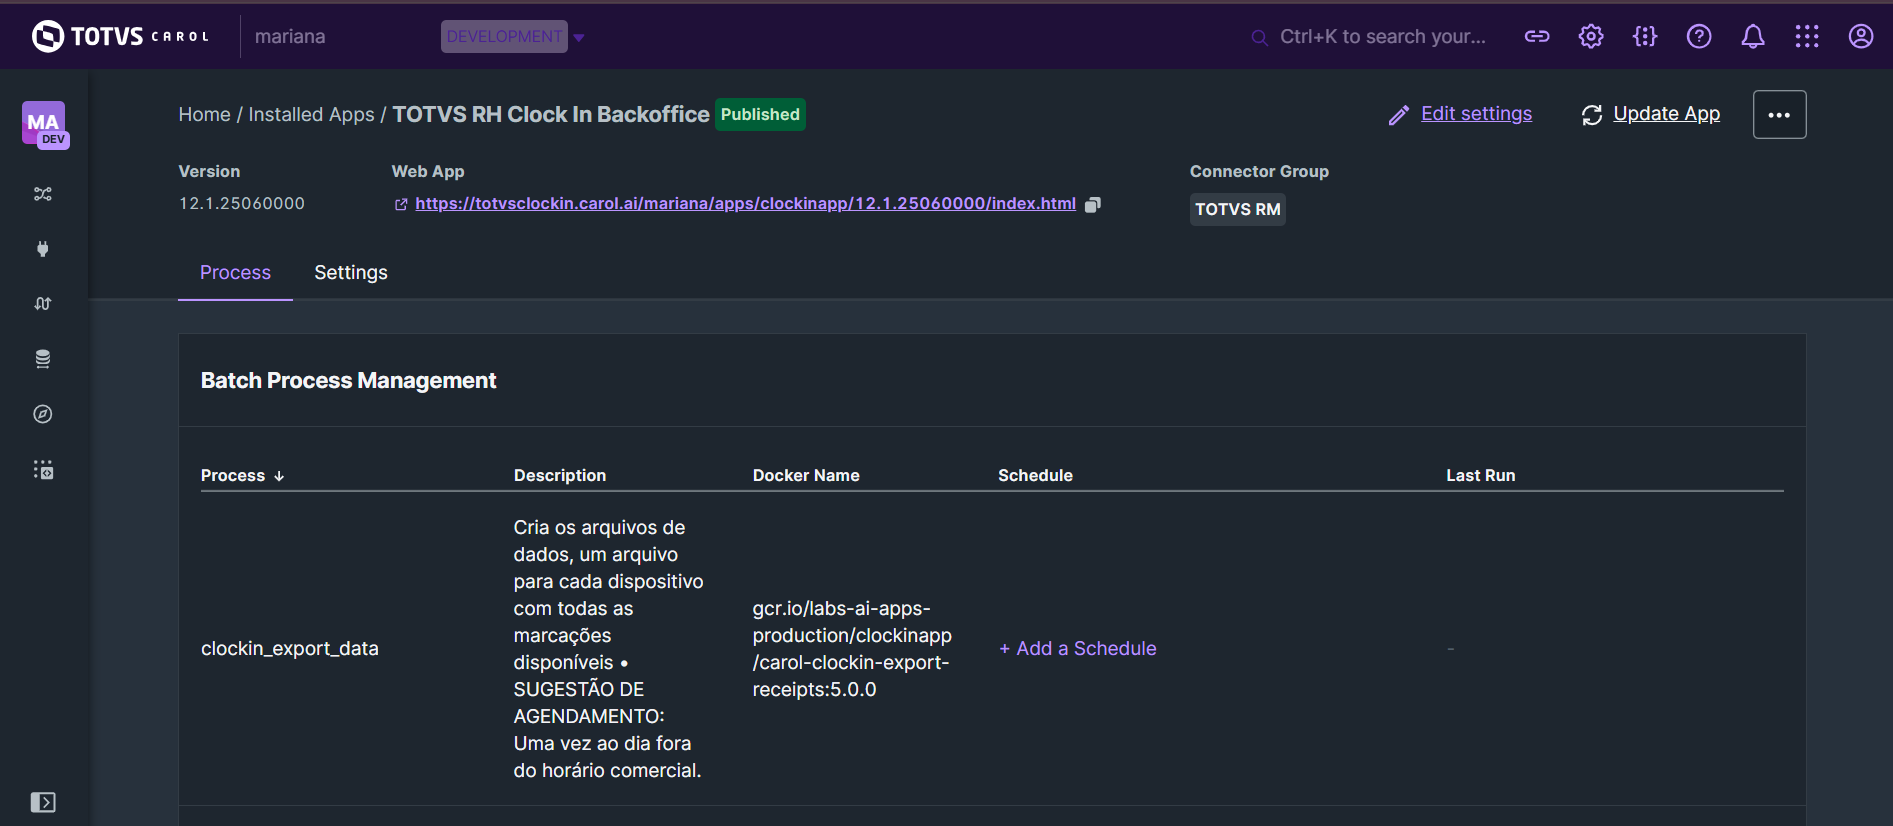This screenshot has height=826, width=1893.
Task: Open the data mapping sidebar icon
Action: [43, 304]
